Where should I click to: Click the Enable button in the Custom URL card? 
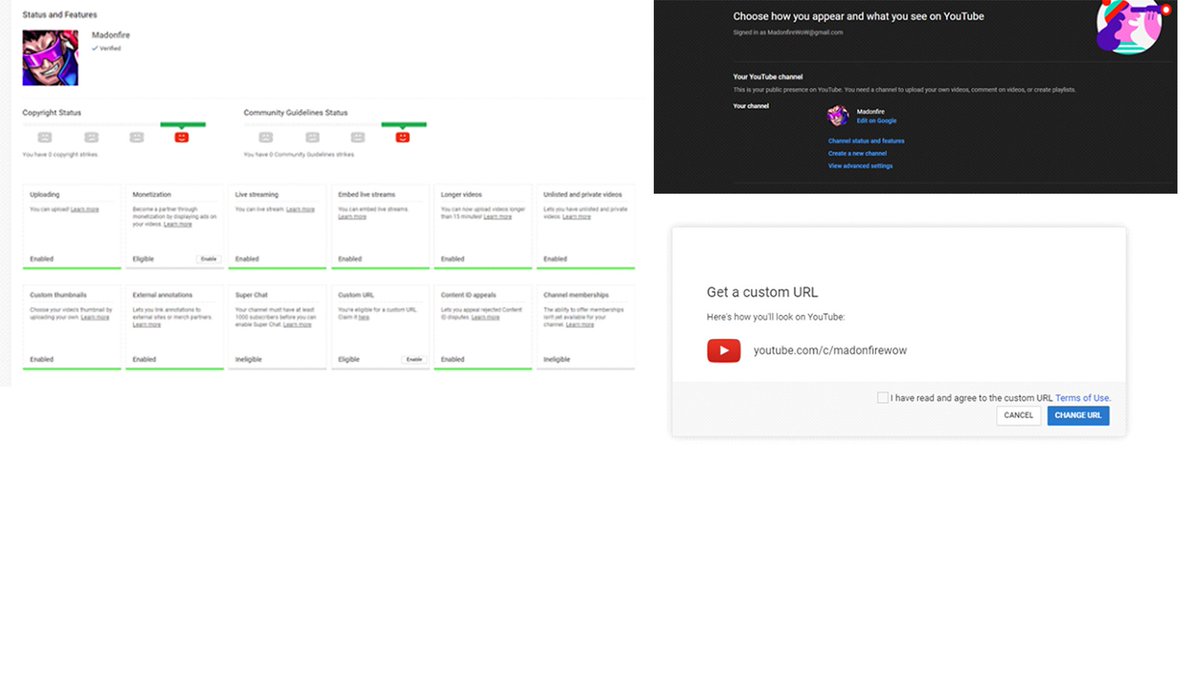pos(414,359)
